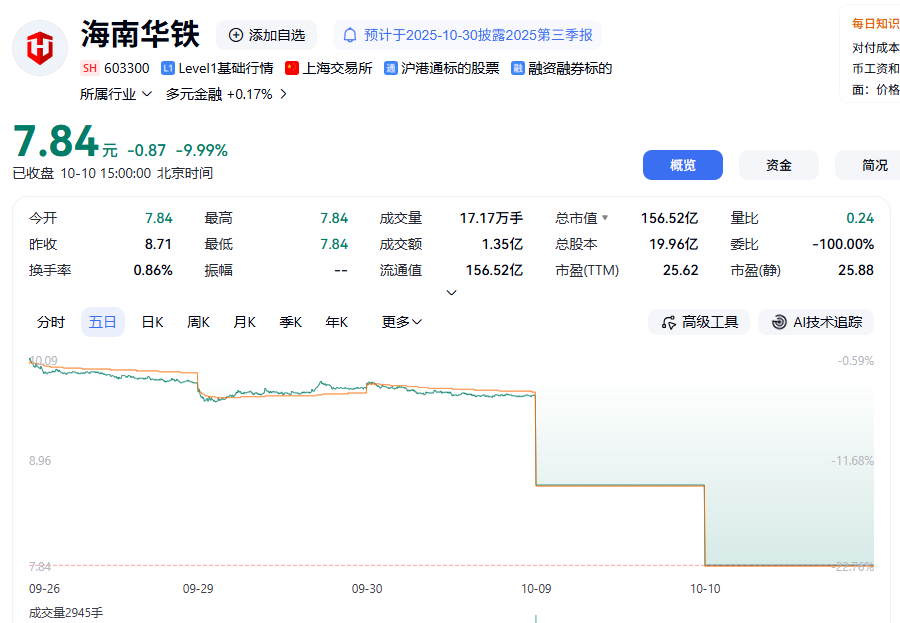
Task: Click 添加自选 button
Action: coord(266,35)
